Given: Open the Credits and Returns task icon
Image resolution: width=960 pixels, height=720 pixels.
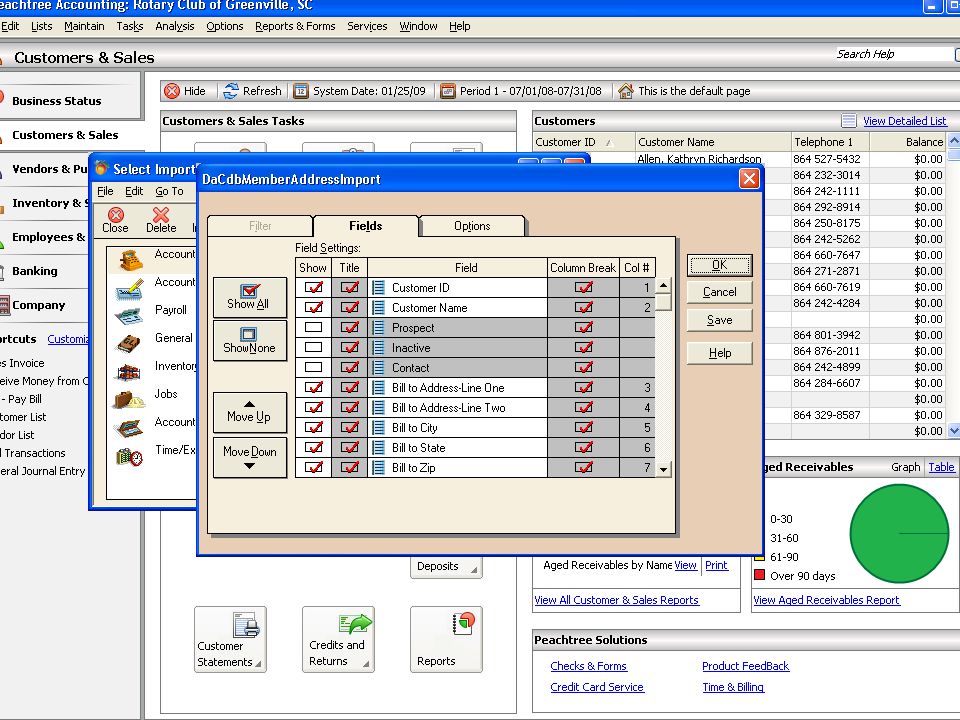Looking at the screenshot, I should click(x=338, y=640).
